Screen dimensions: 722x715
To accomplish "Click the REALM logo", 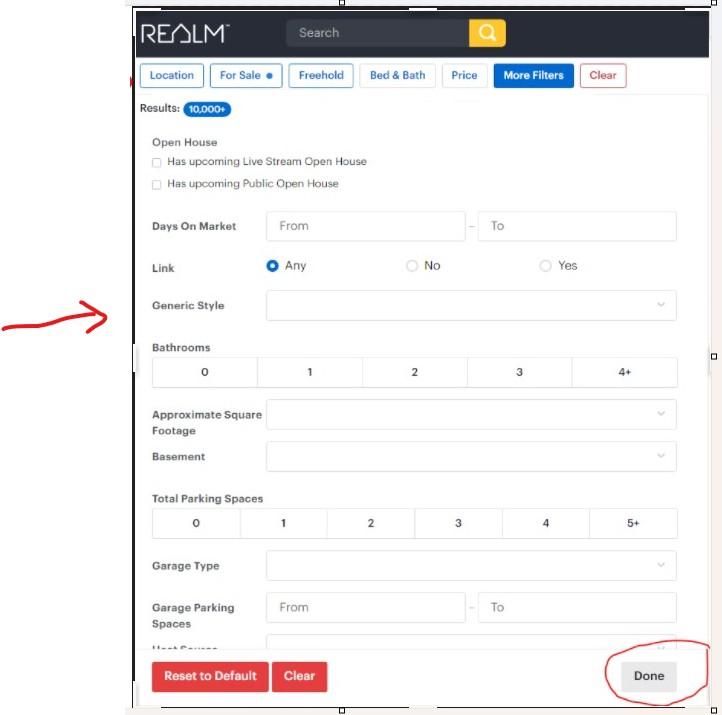I will click(x=185, y=33).
